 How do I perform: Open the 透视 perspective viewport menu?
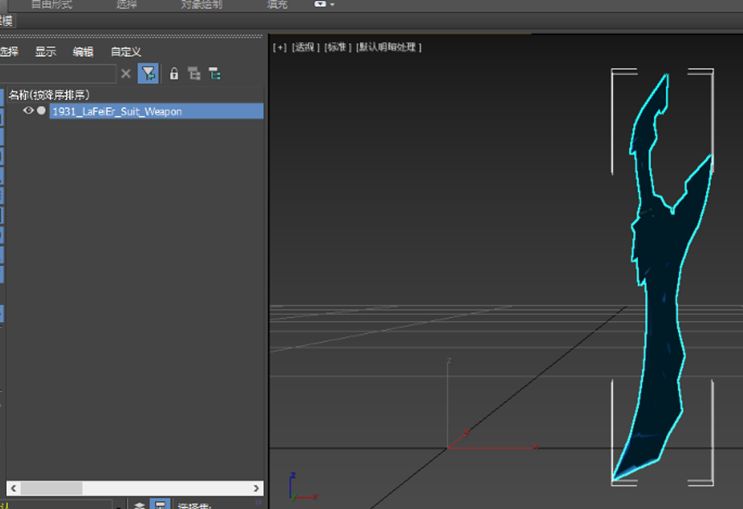coord(306,47)
